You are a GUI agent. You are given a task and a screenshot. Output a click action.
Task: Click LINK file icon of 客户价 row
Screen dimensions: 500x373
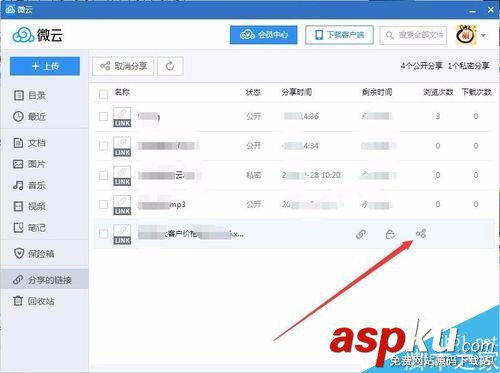(x=122, y=234)
